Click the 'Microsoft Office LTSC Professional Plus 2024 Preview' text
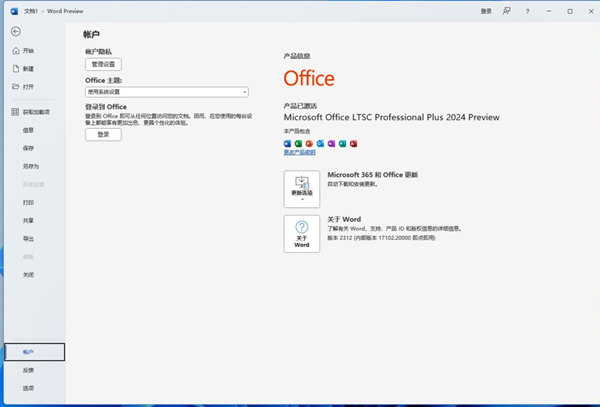 pyautogui.click(x=391, y=117)
